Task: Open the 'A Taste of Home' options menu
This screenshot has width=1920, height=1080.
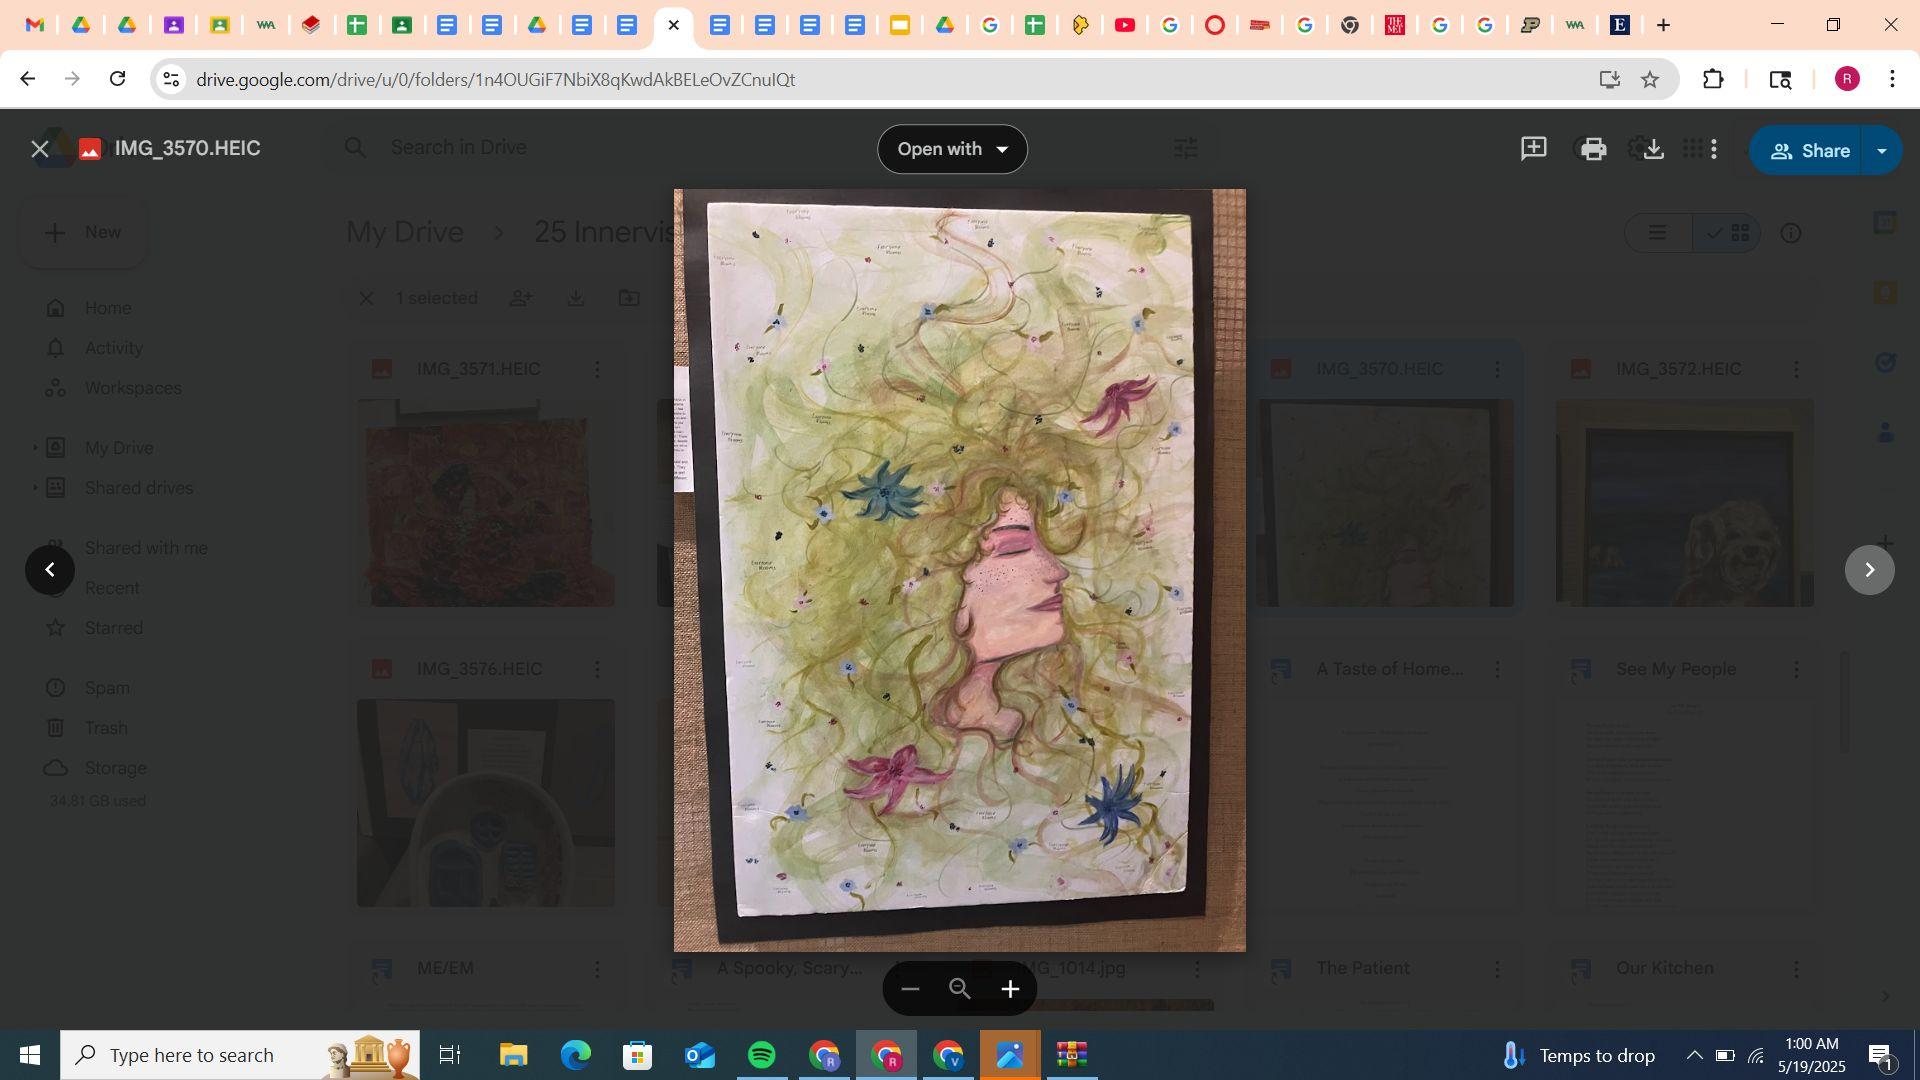Action: [x=1497, y=669]
